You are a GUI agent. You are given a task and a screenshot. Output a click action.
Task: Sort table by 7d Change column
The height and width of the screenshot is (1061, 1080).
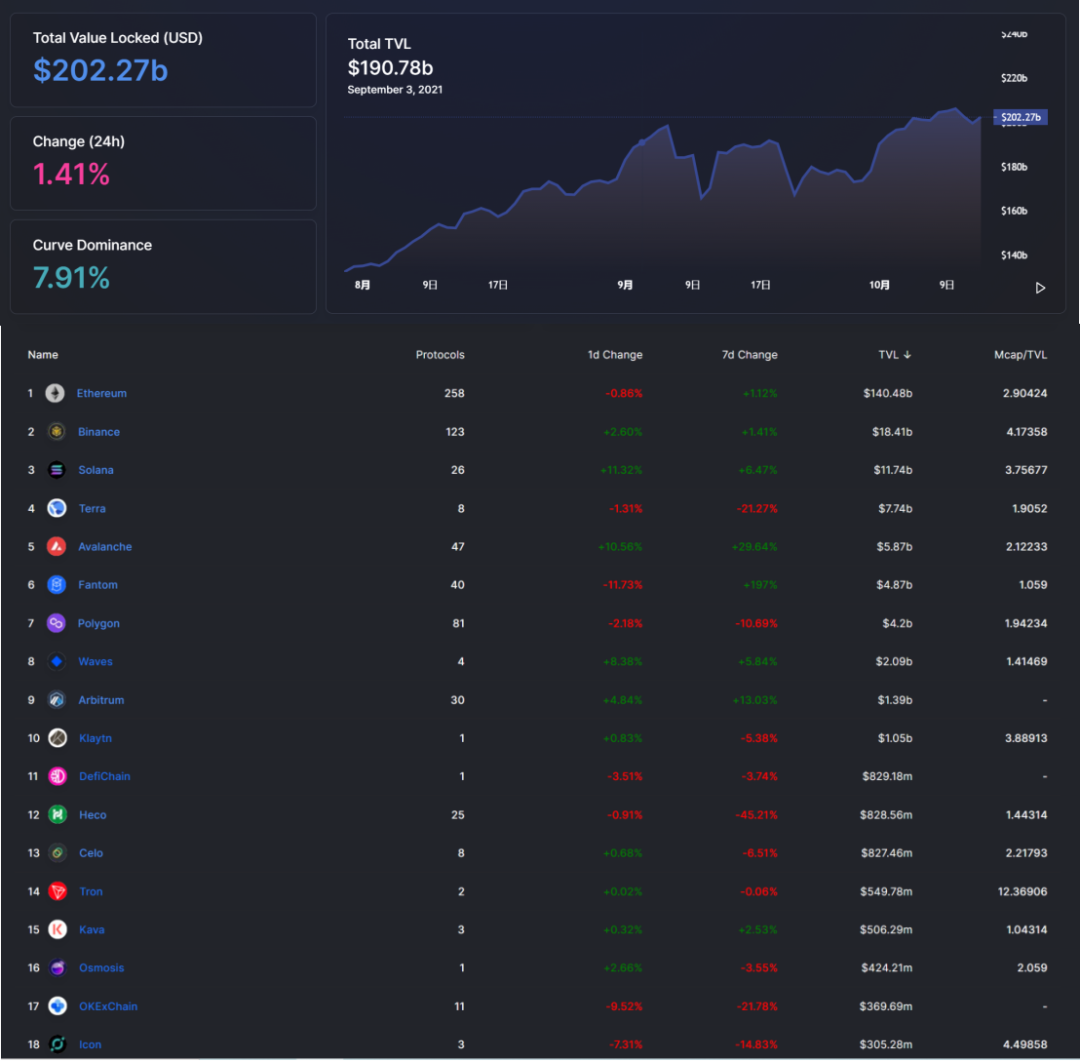coord(749,355)
